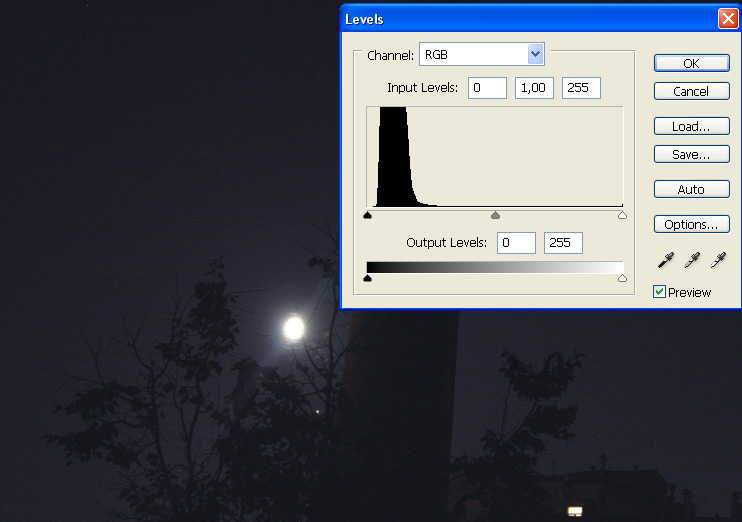Apply Auto levels

[x=691, y=189]
